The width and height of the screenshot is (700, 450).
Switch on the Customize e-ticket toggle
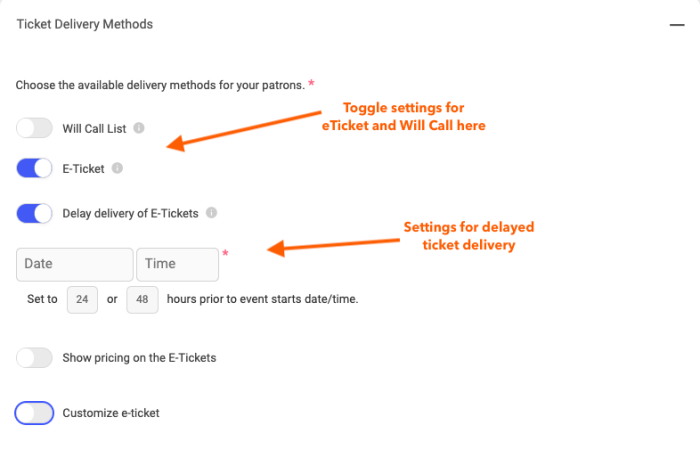(34, 412)
